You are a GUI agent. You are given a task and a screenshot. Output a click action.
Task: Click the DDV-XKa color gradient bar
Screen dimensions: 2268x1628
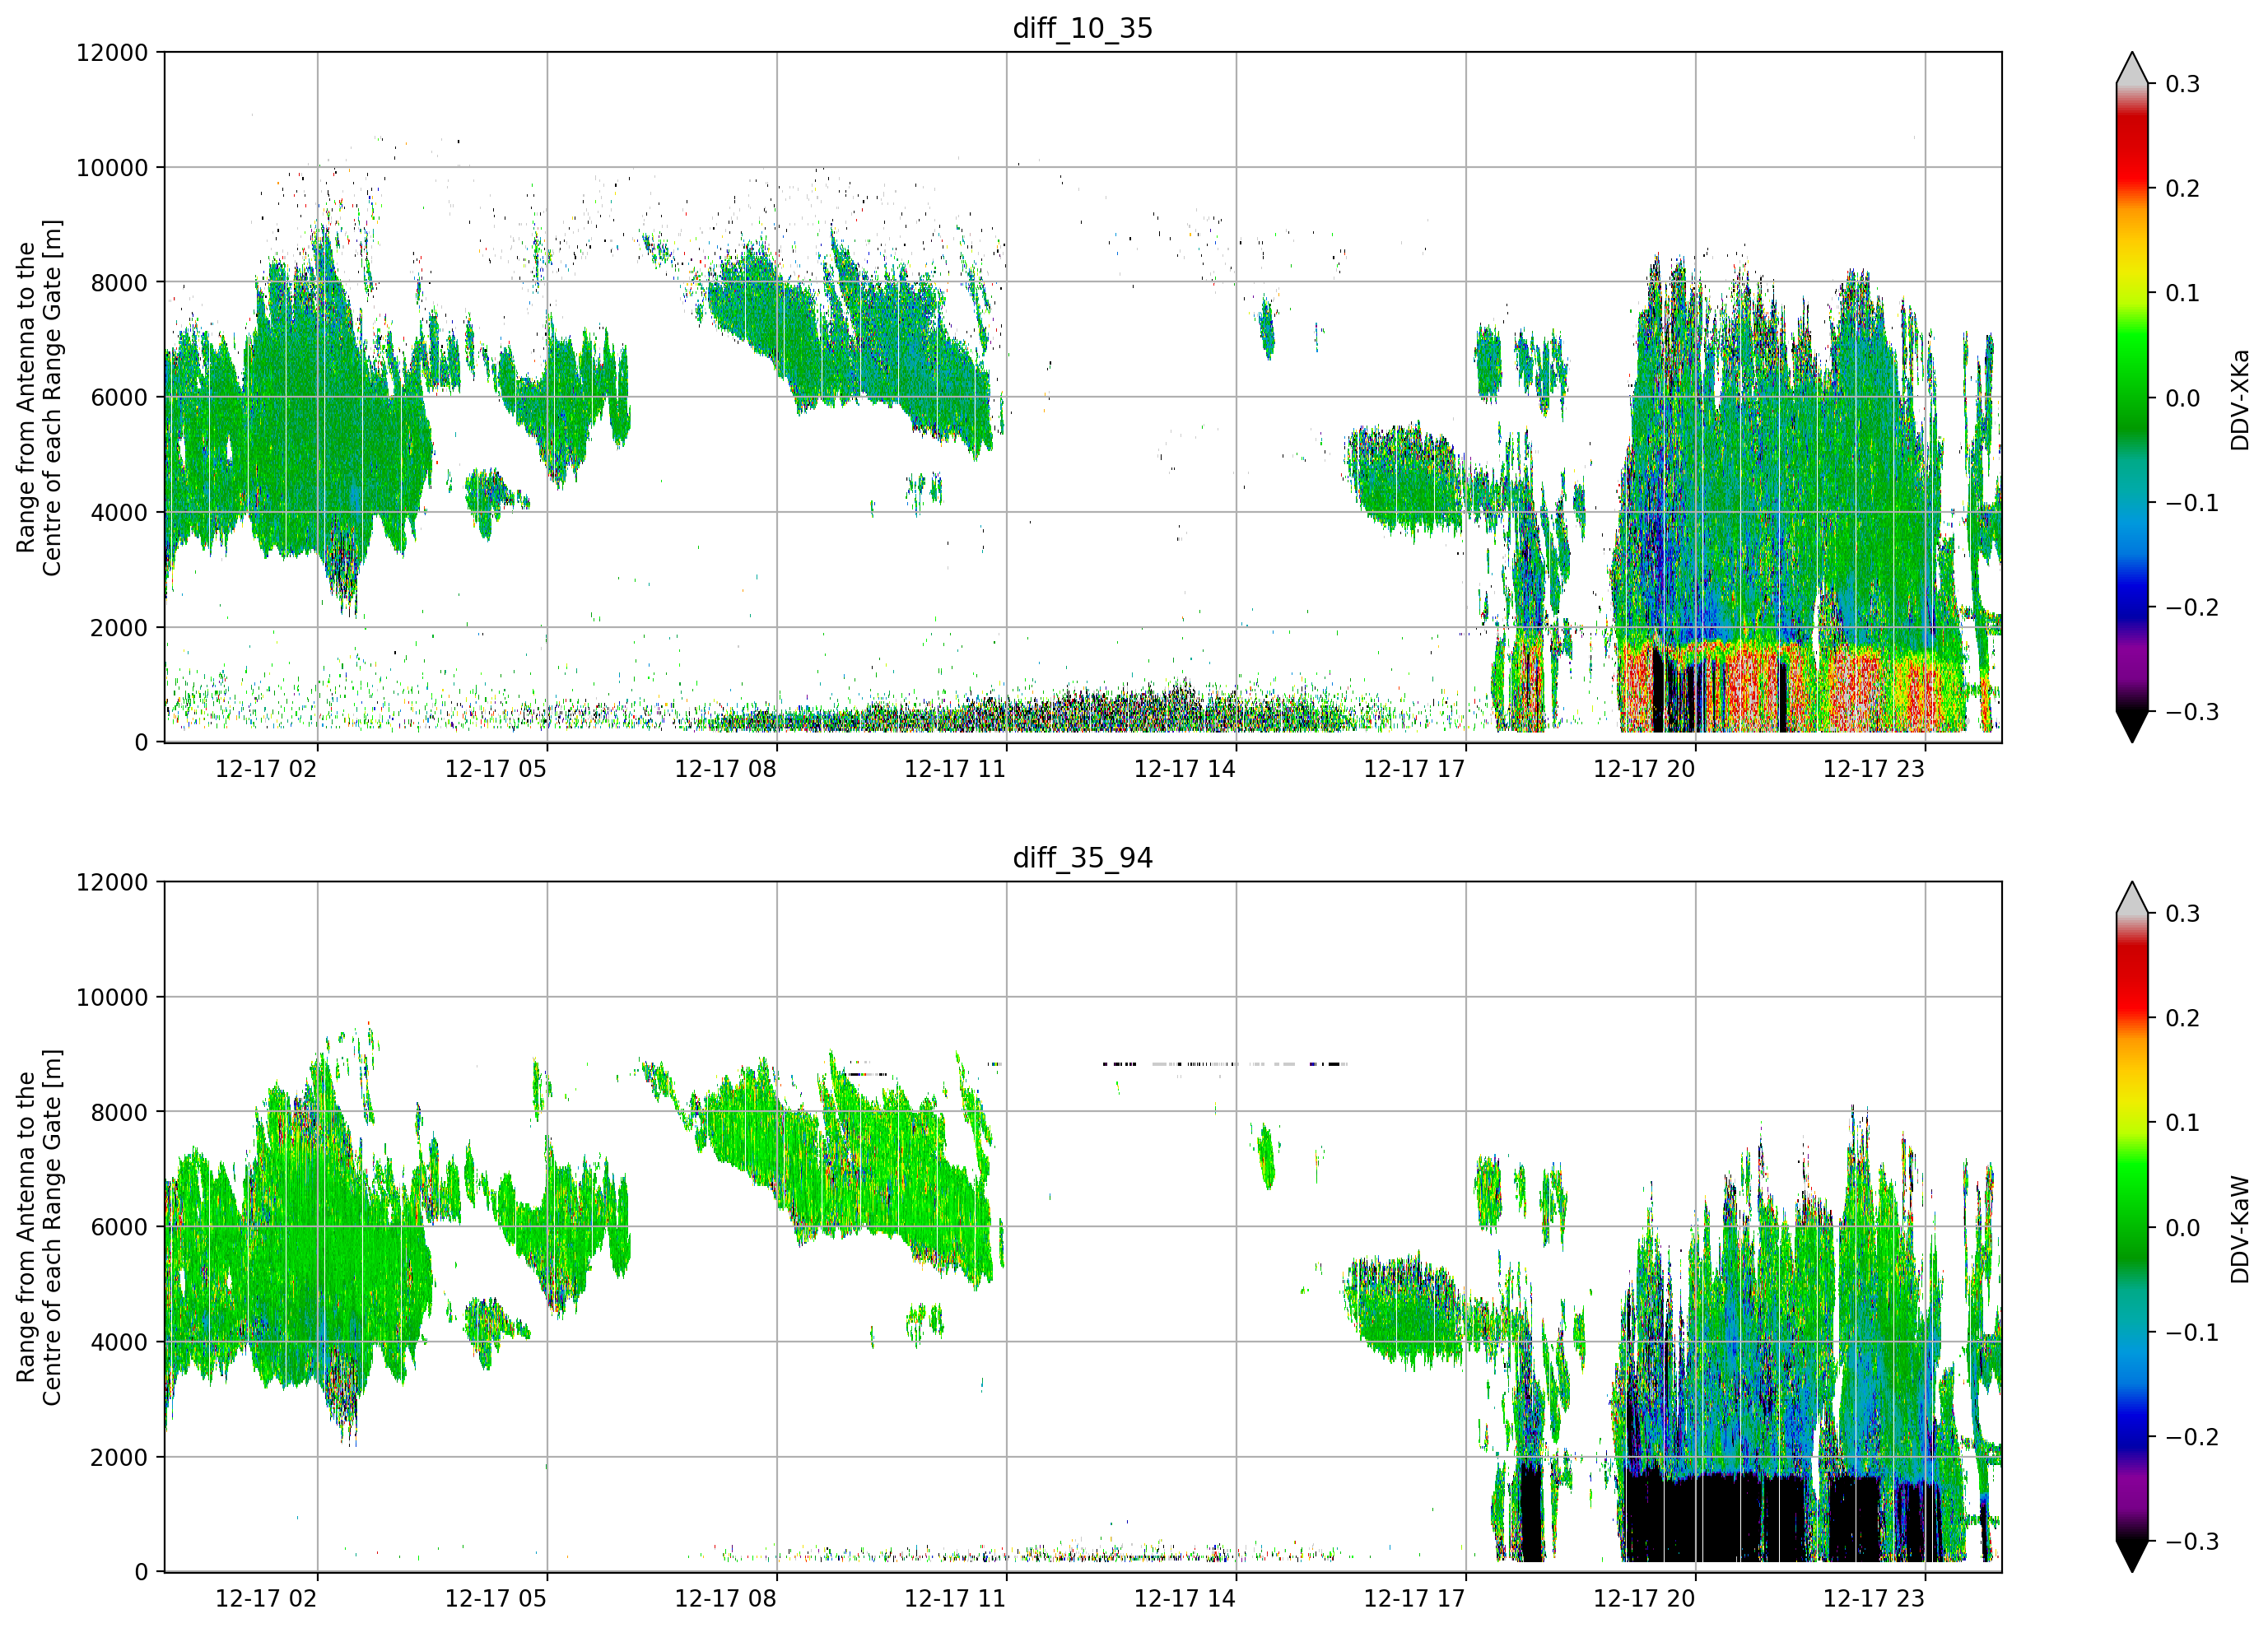2132,397
